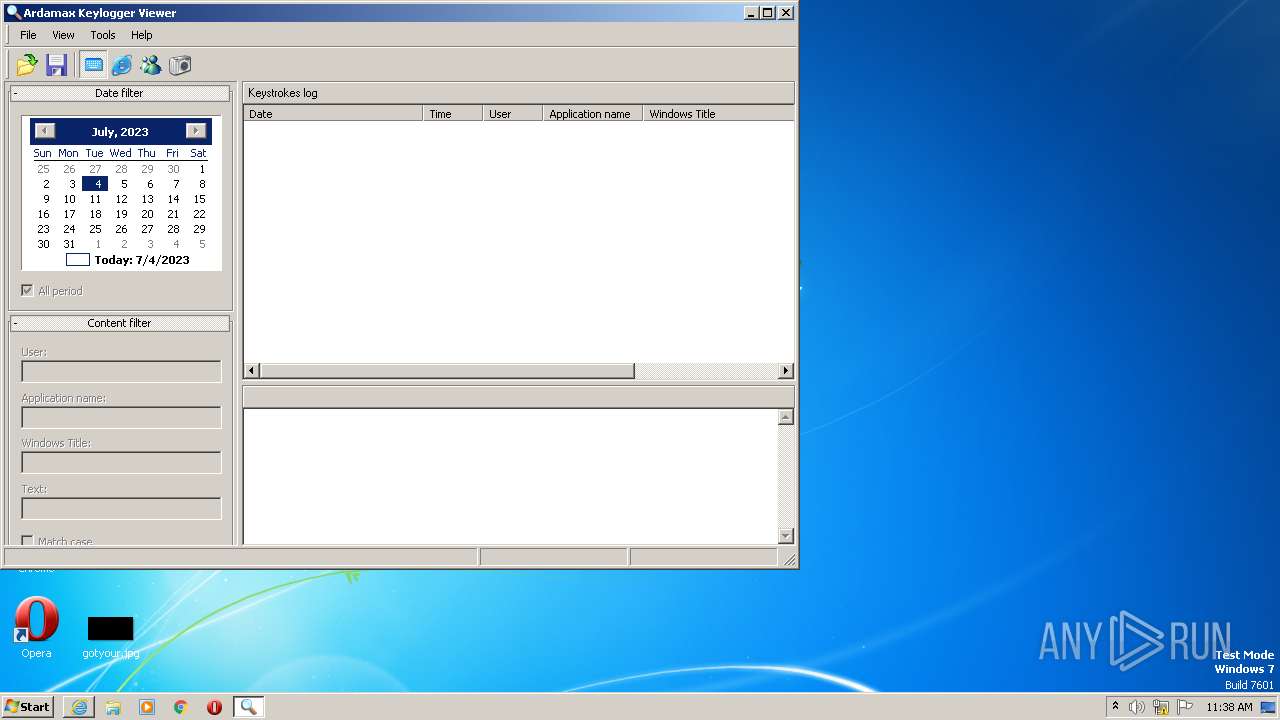Click the 11:38 AM taskbar clock
1280x720 pixels.
(x=1229, y=707)
